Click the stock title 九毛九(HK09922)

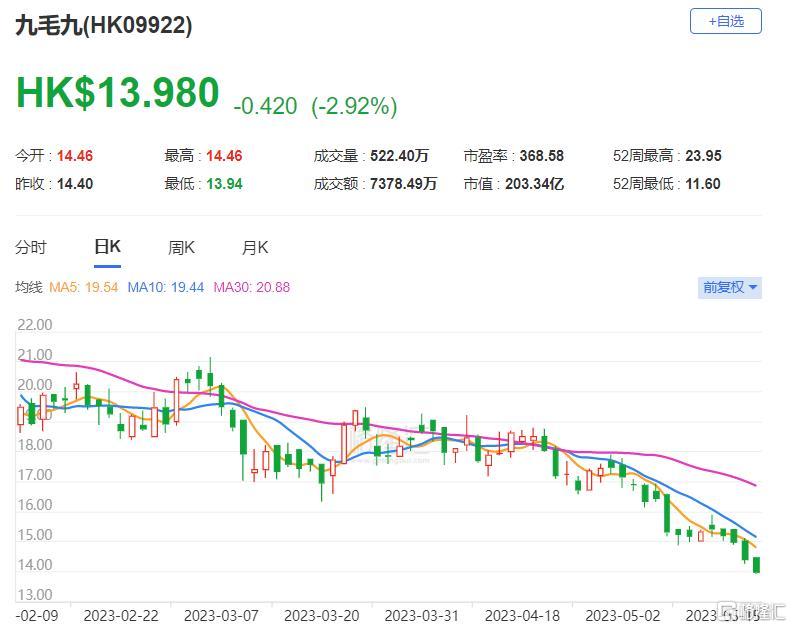pos(104,25)
